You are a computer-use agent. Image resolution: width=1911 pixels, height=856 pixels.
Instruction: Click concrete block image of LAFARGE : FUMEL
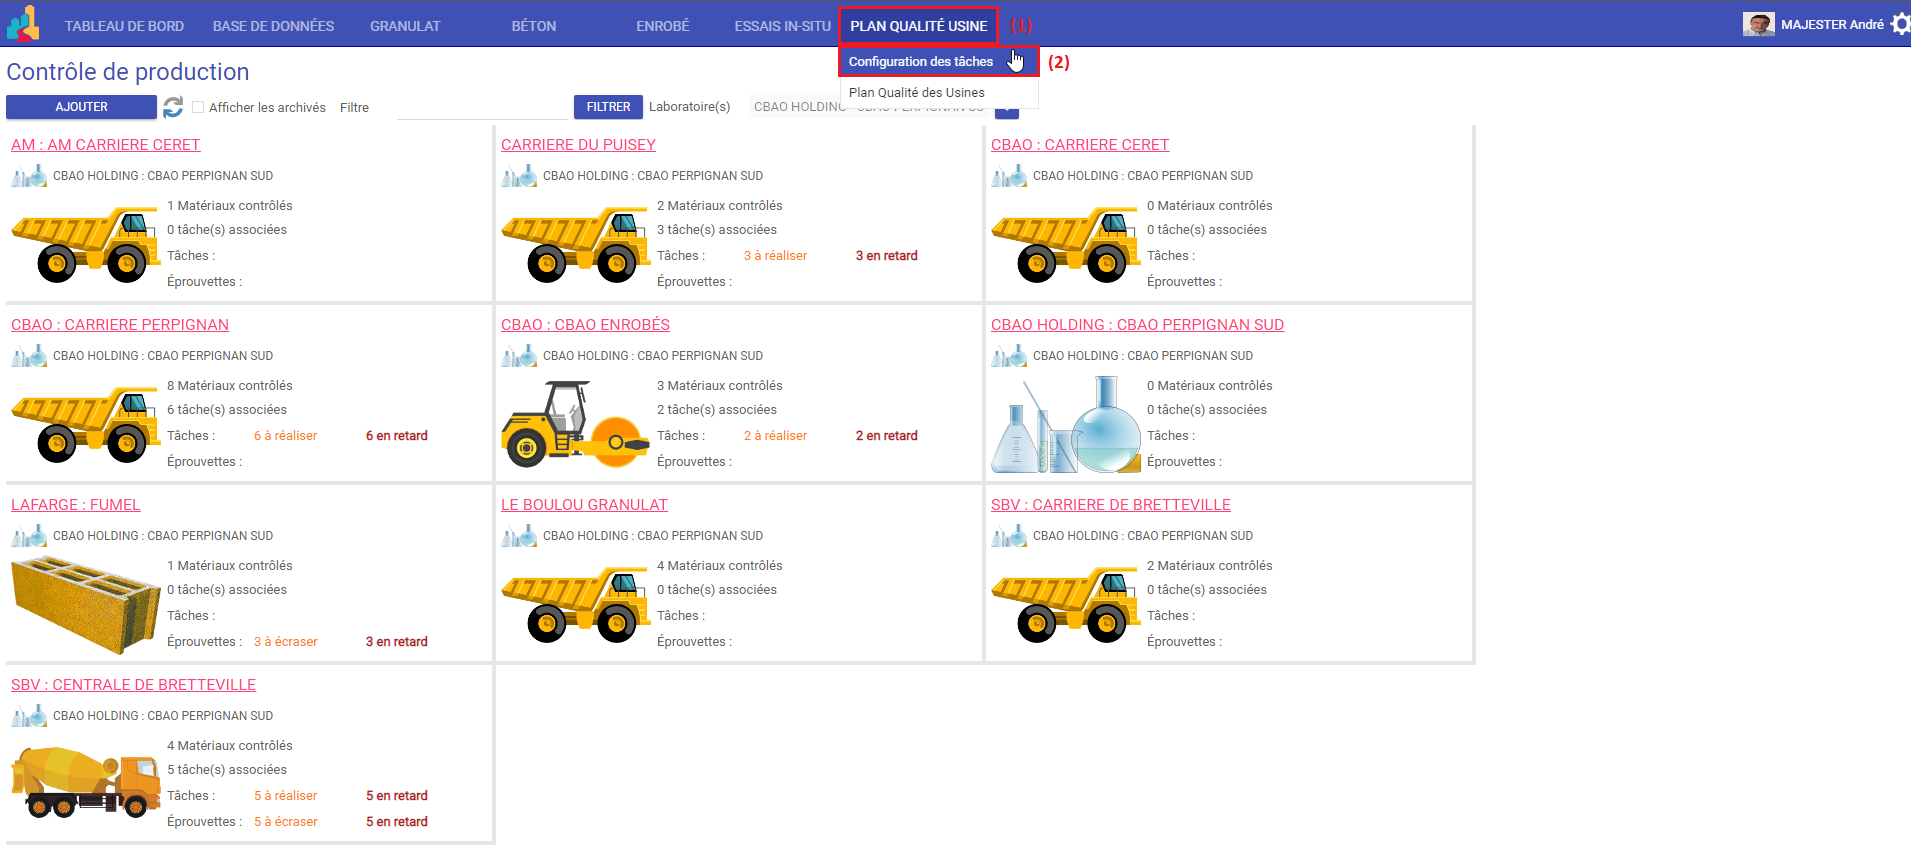[x=86, y=606]
